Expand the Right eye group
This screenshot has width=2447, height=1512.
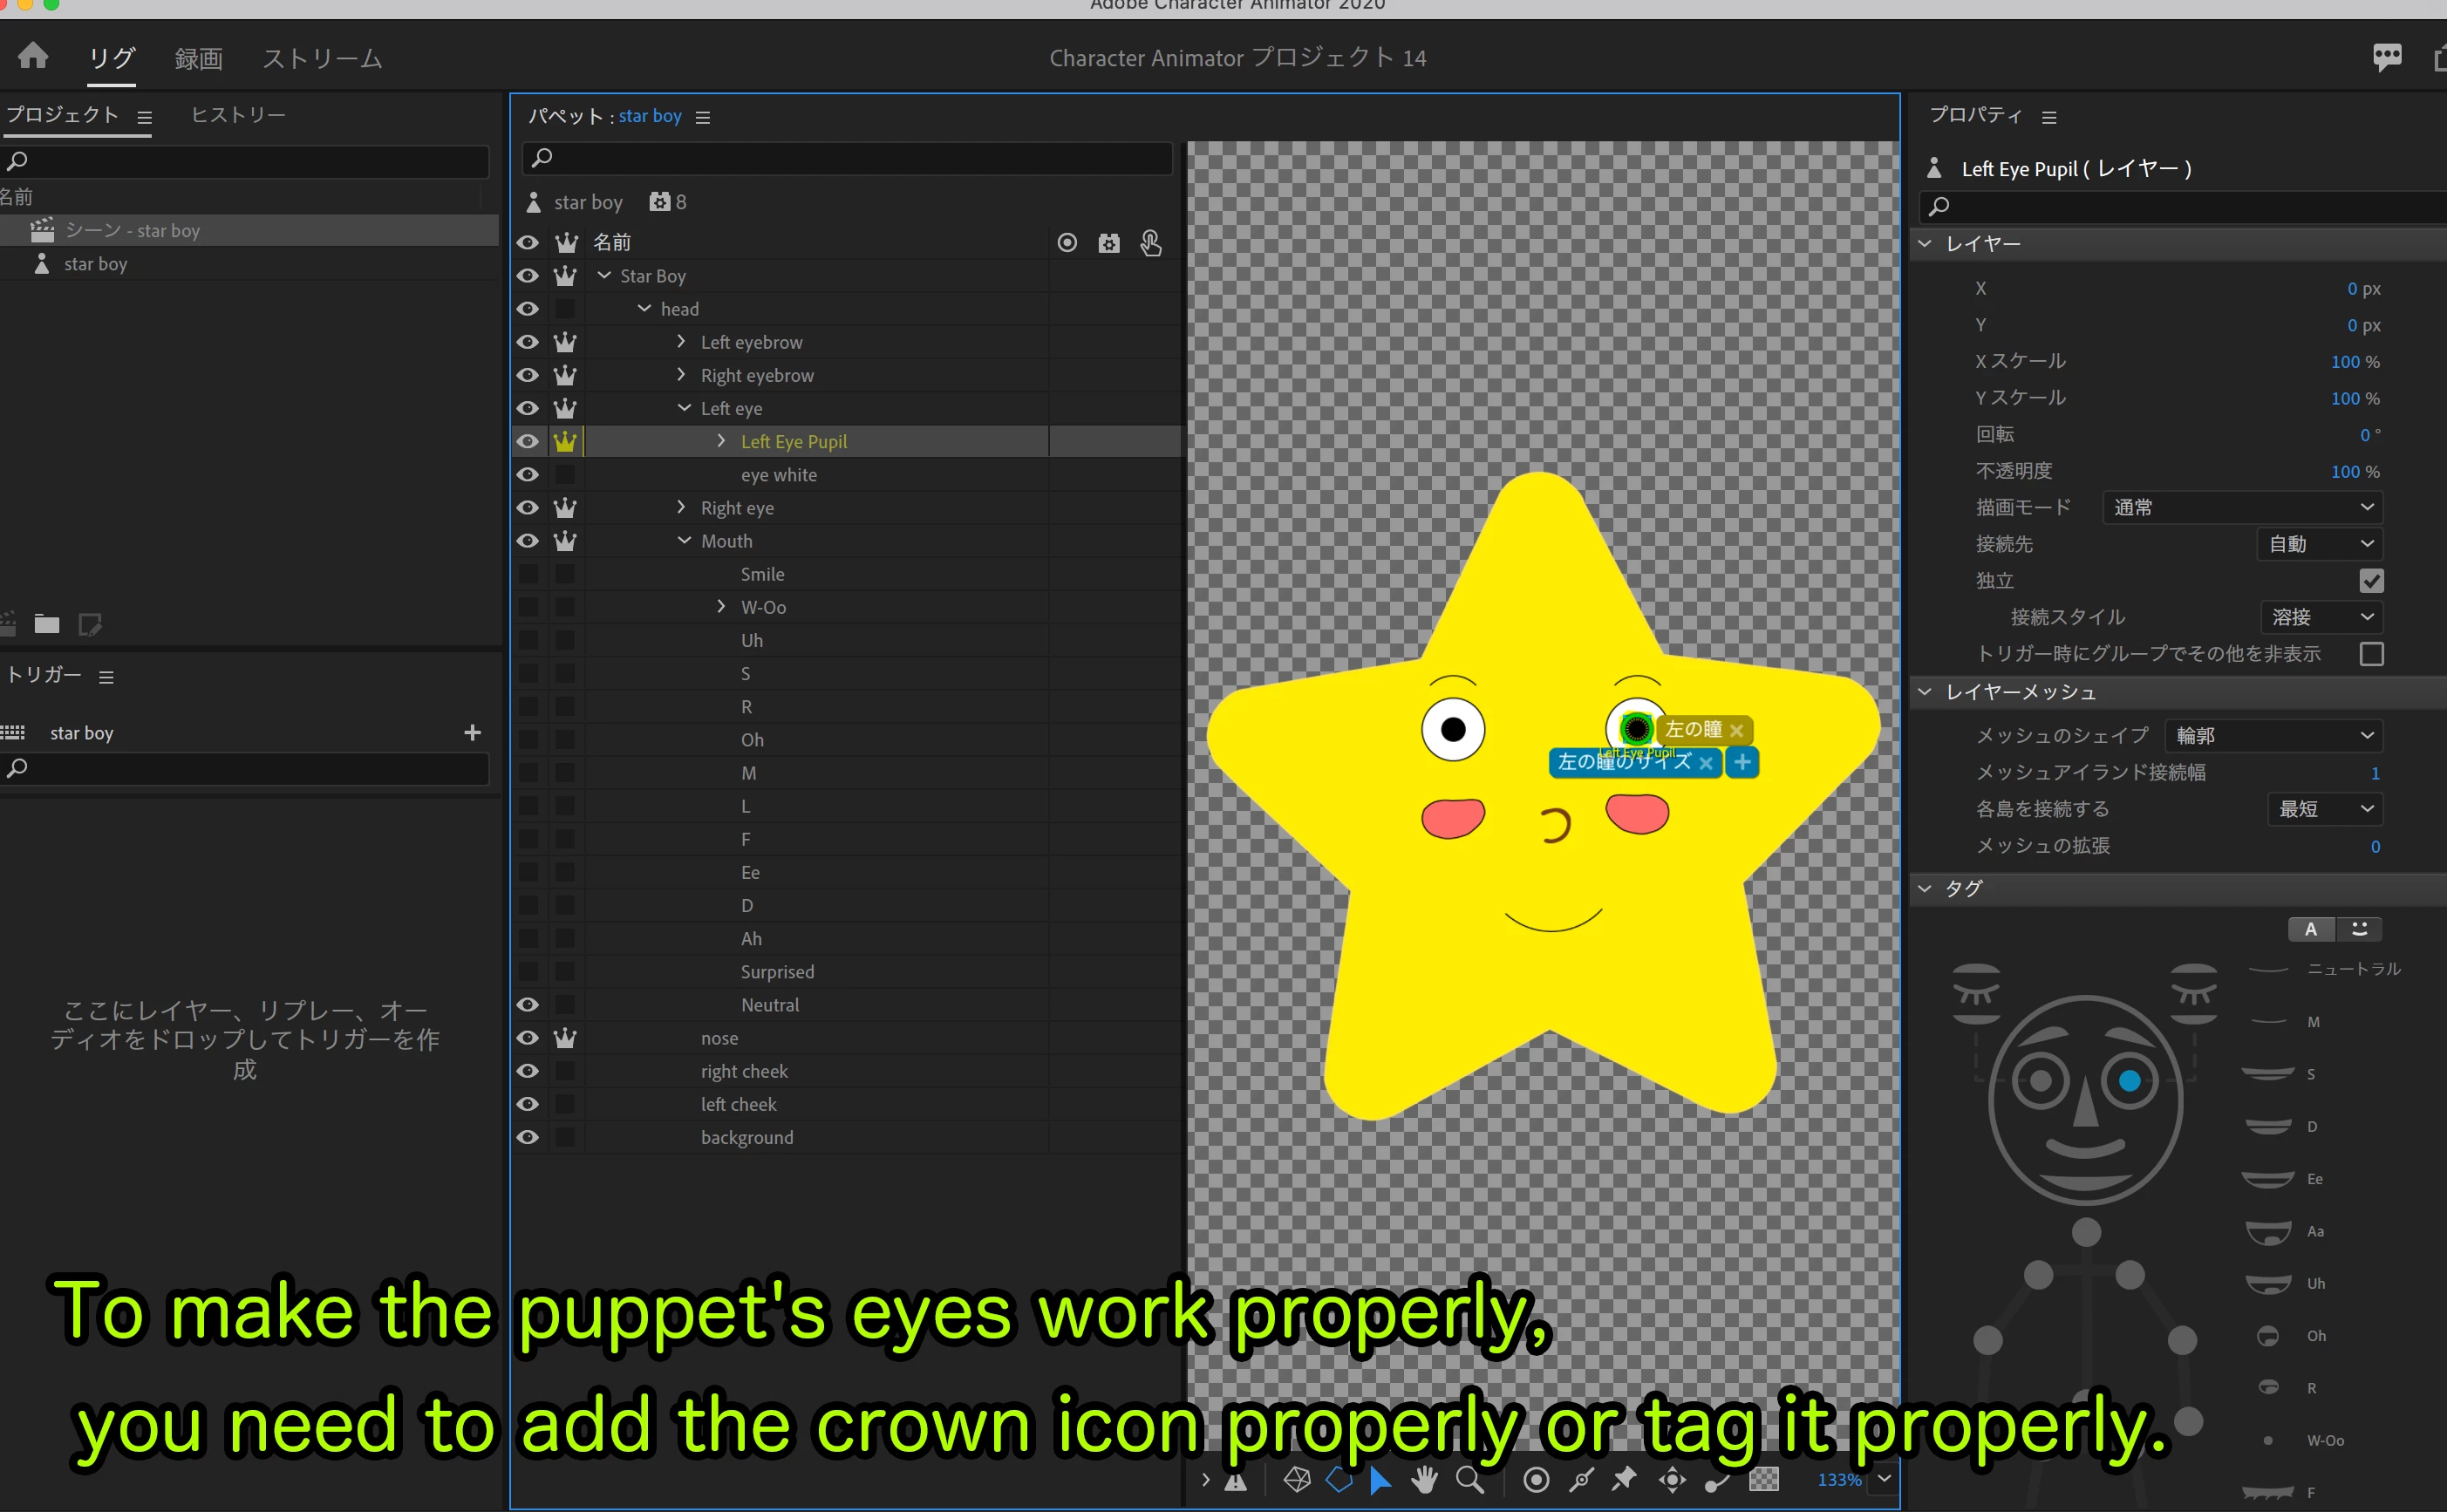(681, 508)
